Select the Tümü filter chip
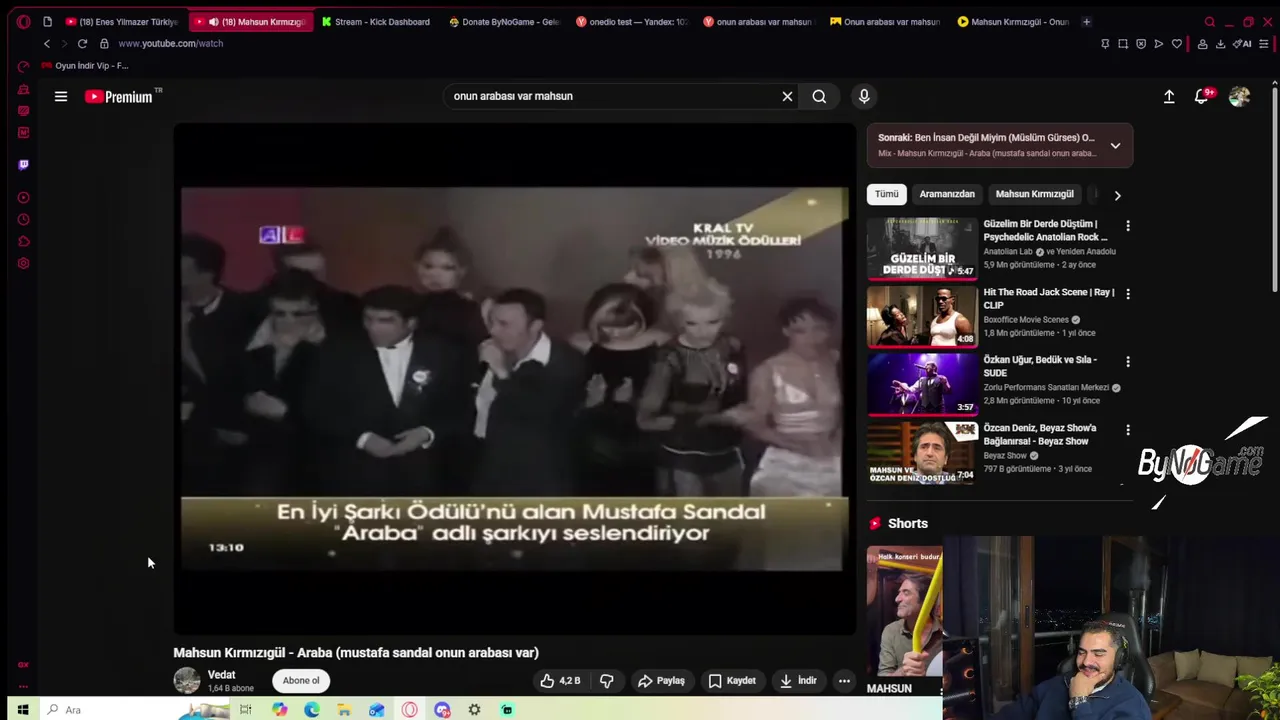1280x720 pixels. (886, 194)
